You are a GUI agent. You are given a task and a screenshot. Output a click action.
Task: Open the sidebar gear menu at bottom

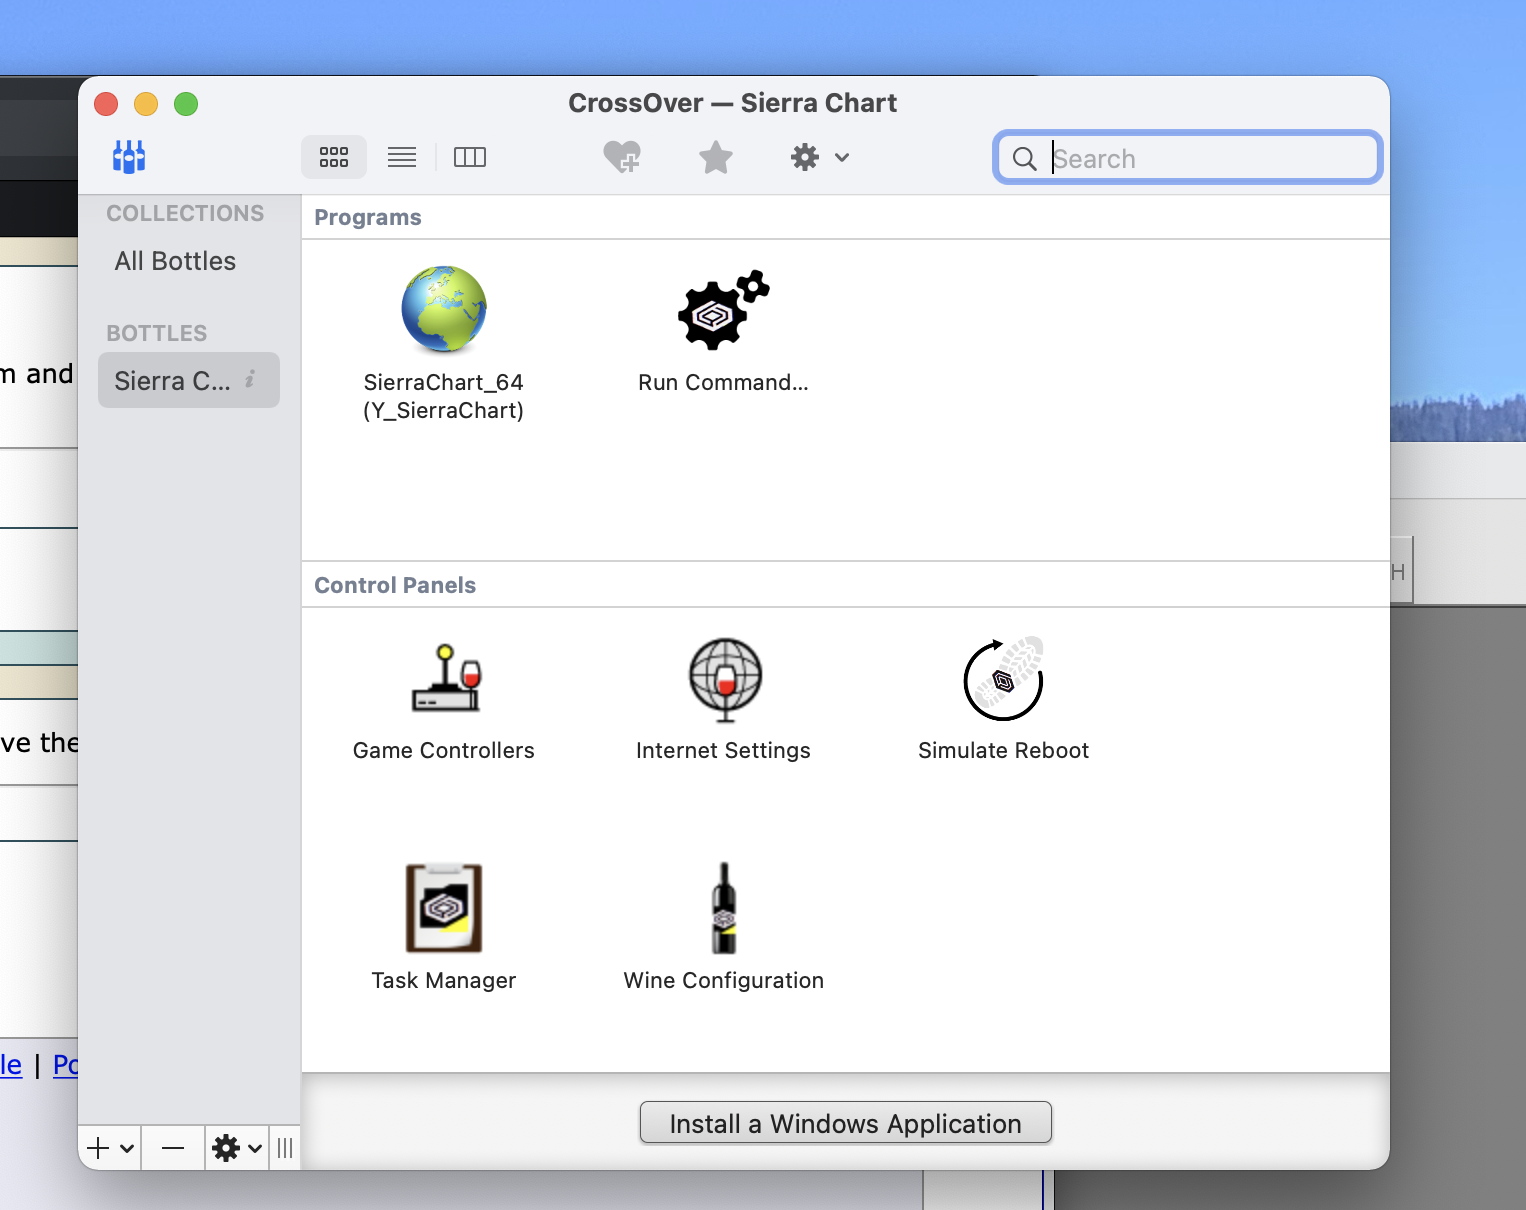(x=237, y=1148)
